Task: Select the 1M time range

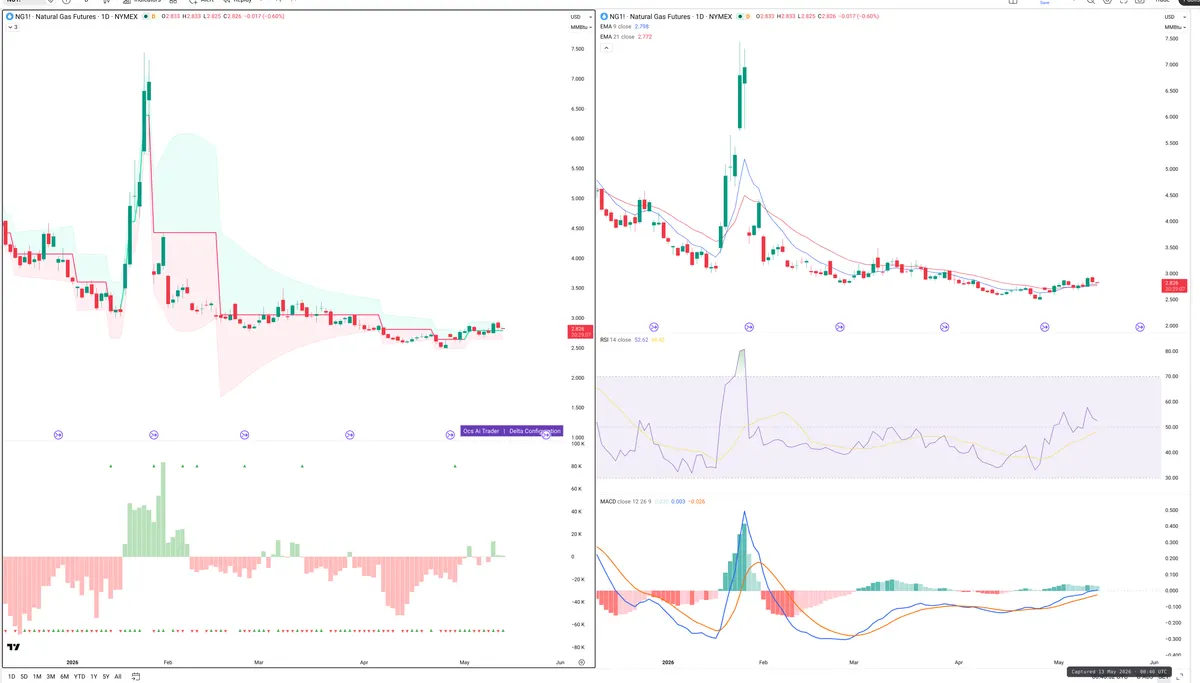Action: (37, 677)
